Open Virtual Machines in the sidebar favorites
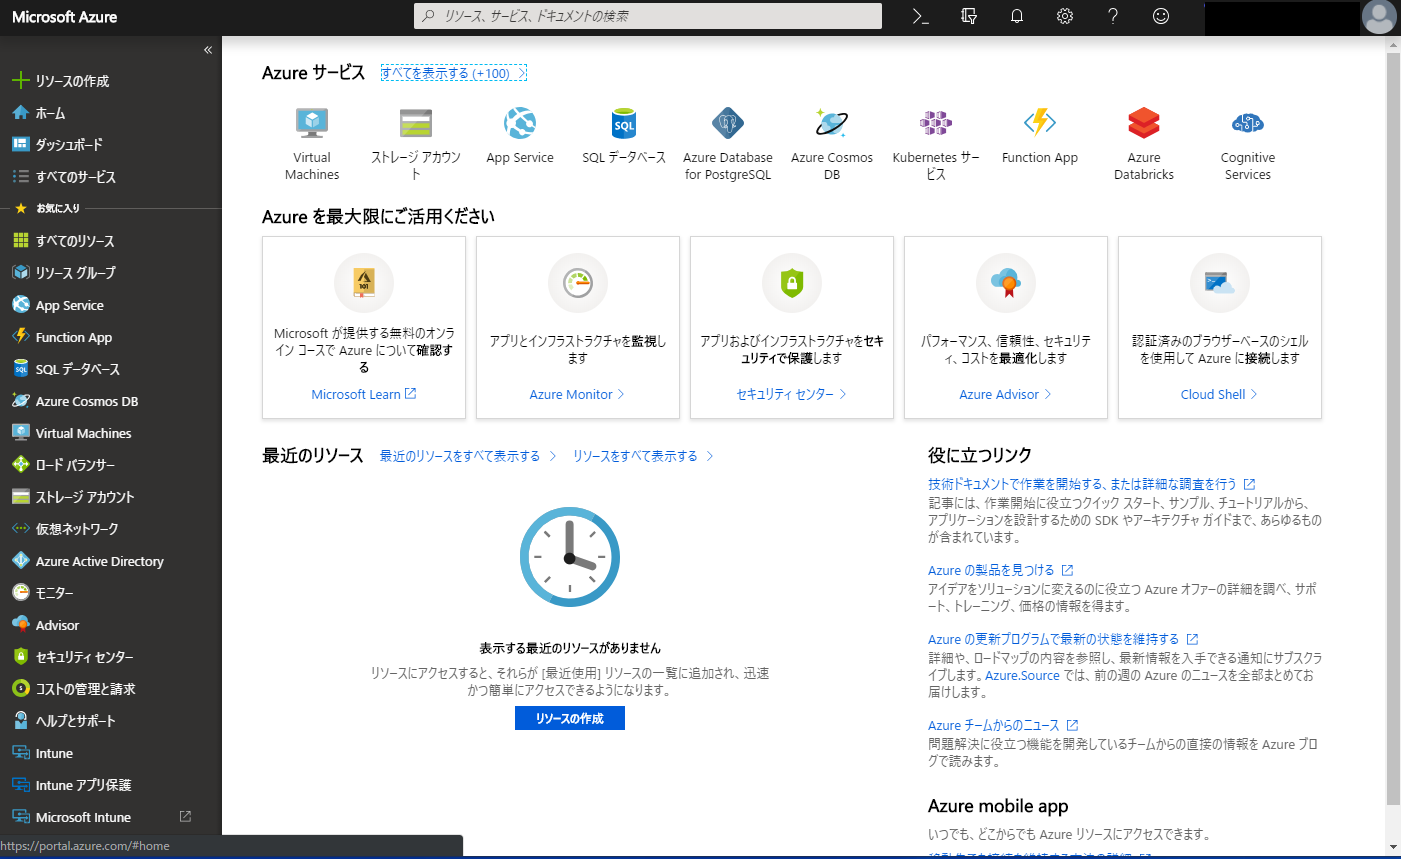Screen dimensions: 1401x859 click(110, 433)
